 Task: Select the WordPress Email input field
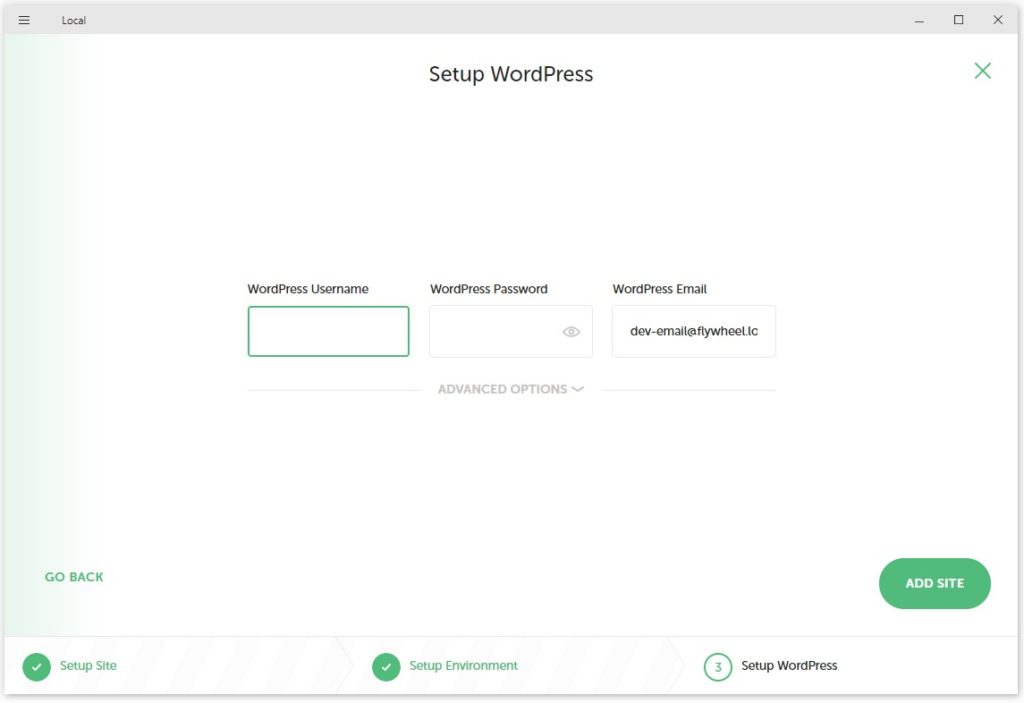[693, 331]
